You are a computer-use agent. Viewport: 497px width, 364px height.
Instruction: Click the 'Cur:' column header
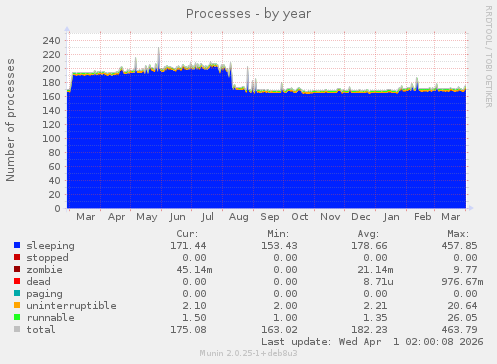click(x=187, y=234)
